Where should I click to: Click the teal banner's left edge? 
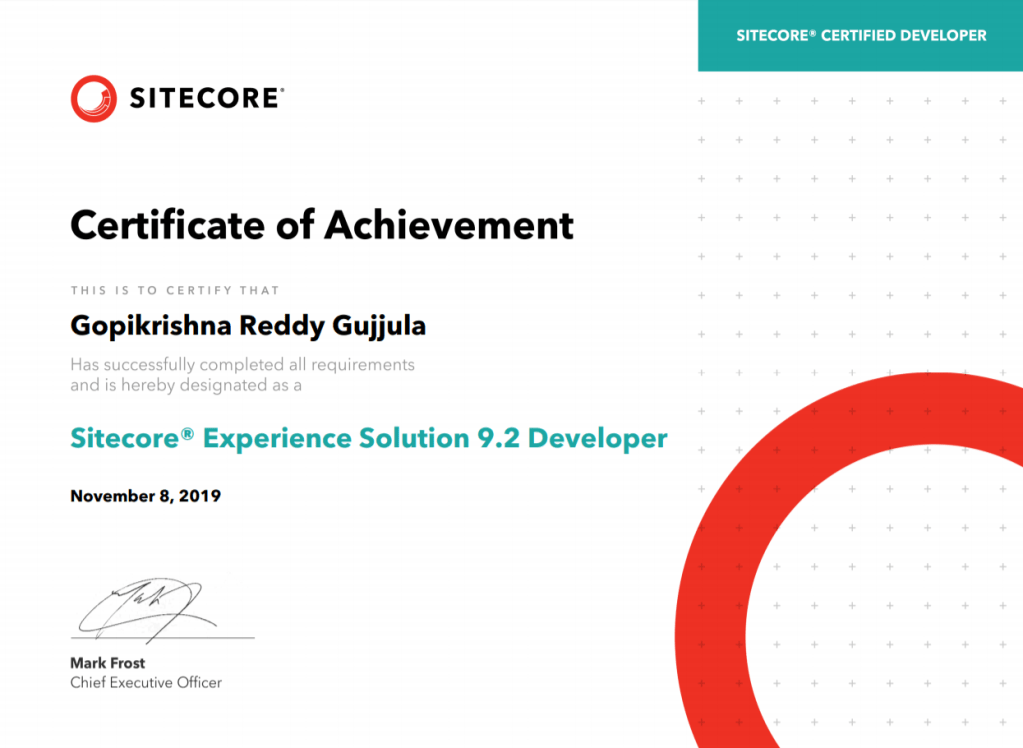click(700, 35)
